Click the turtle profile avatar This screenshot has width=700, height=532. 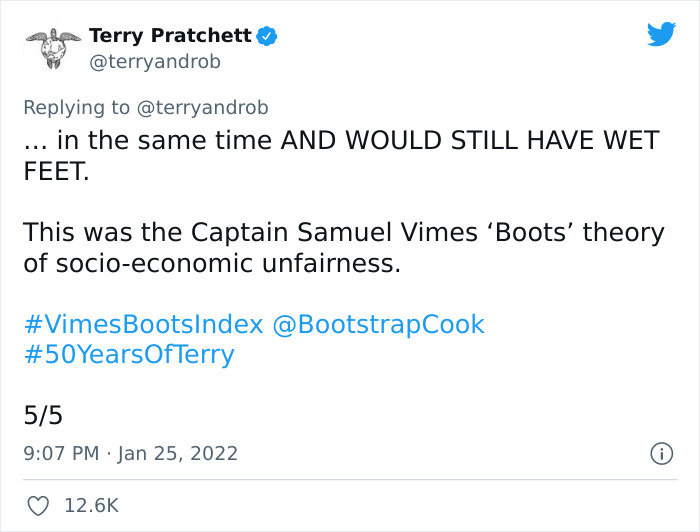[x=53, y=48]
